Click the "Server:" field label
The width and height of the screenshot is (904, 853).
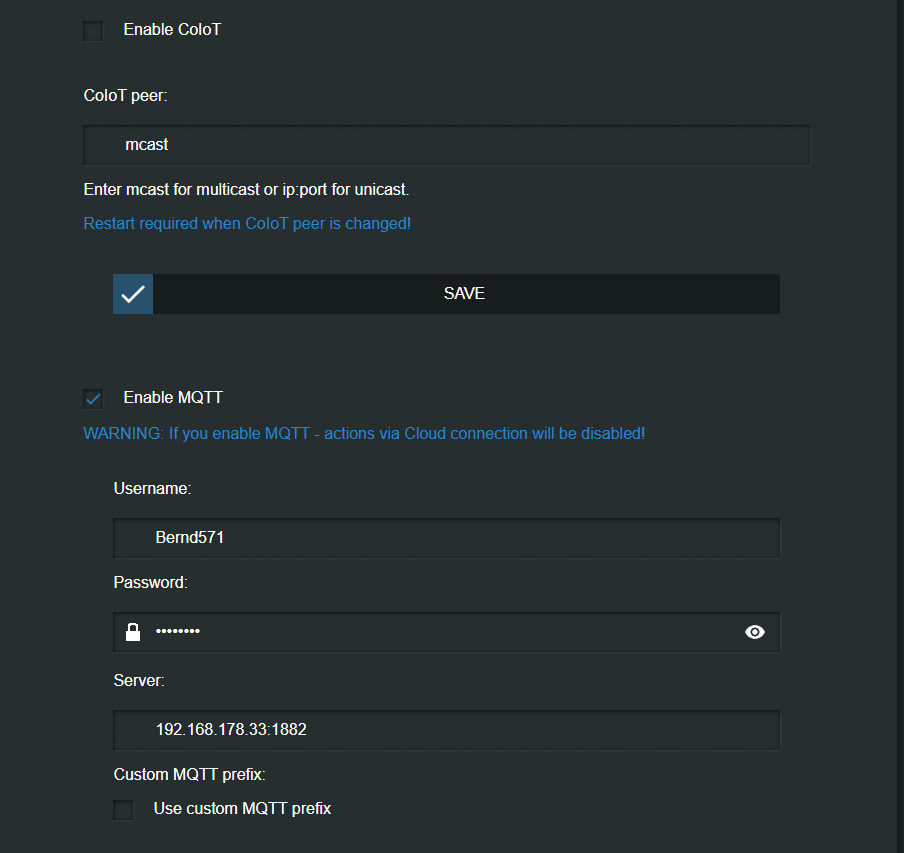tap(139, 680)
